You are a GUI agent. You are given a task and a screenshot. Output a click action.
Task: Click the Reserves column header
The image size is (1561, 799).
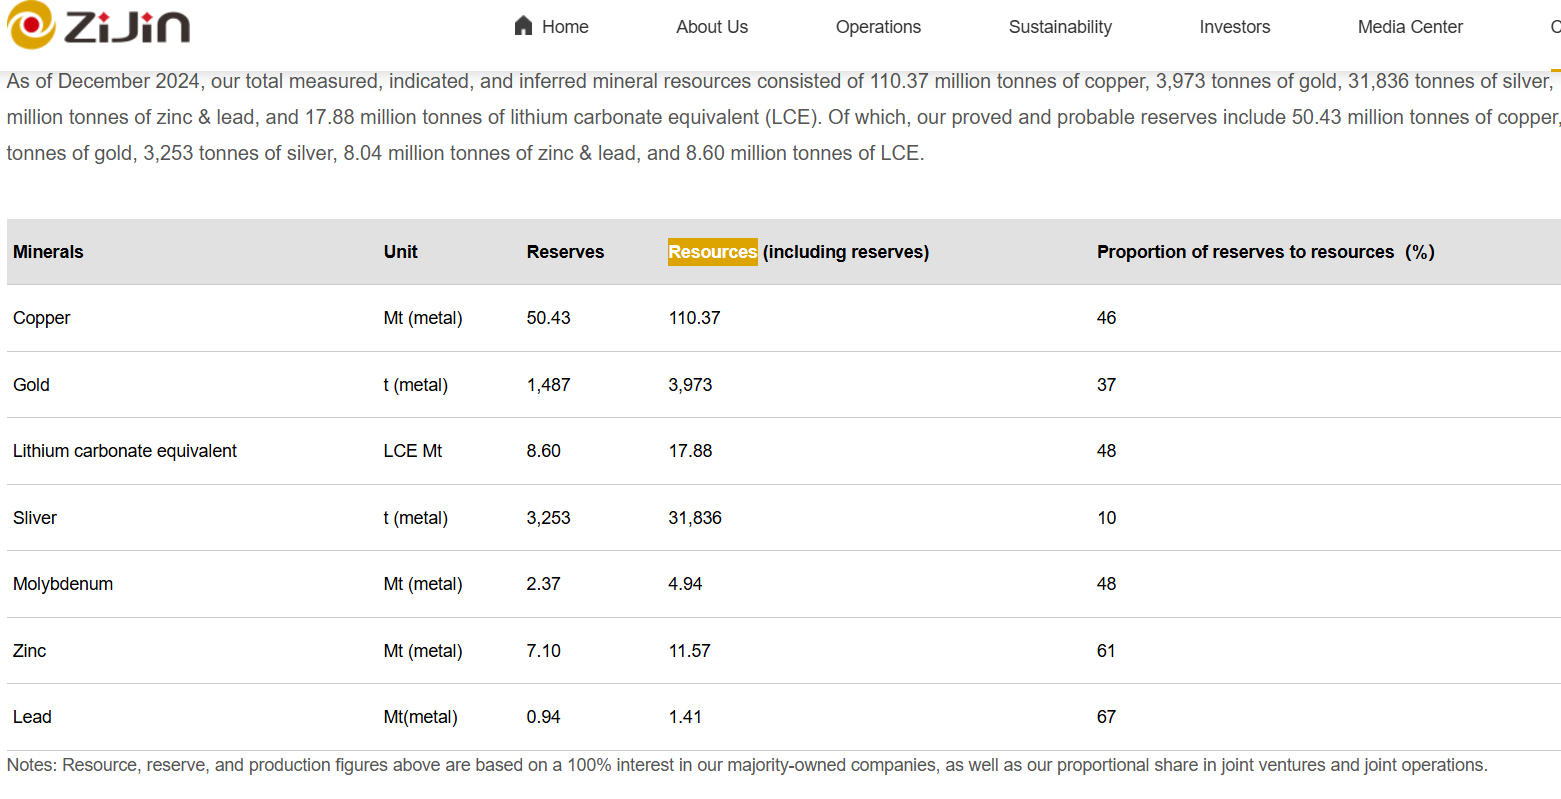(565, 252)
